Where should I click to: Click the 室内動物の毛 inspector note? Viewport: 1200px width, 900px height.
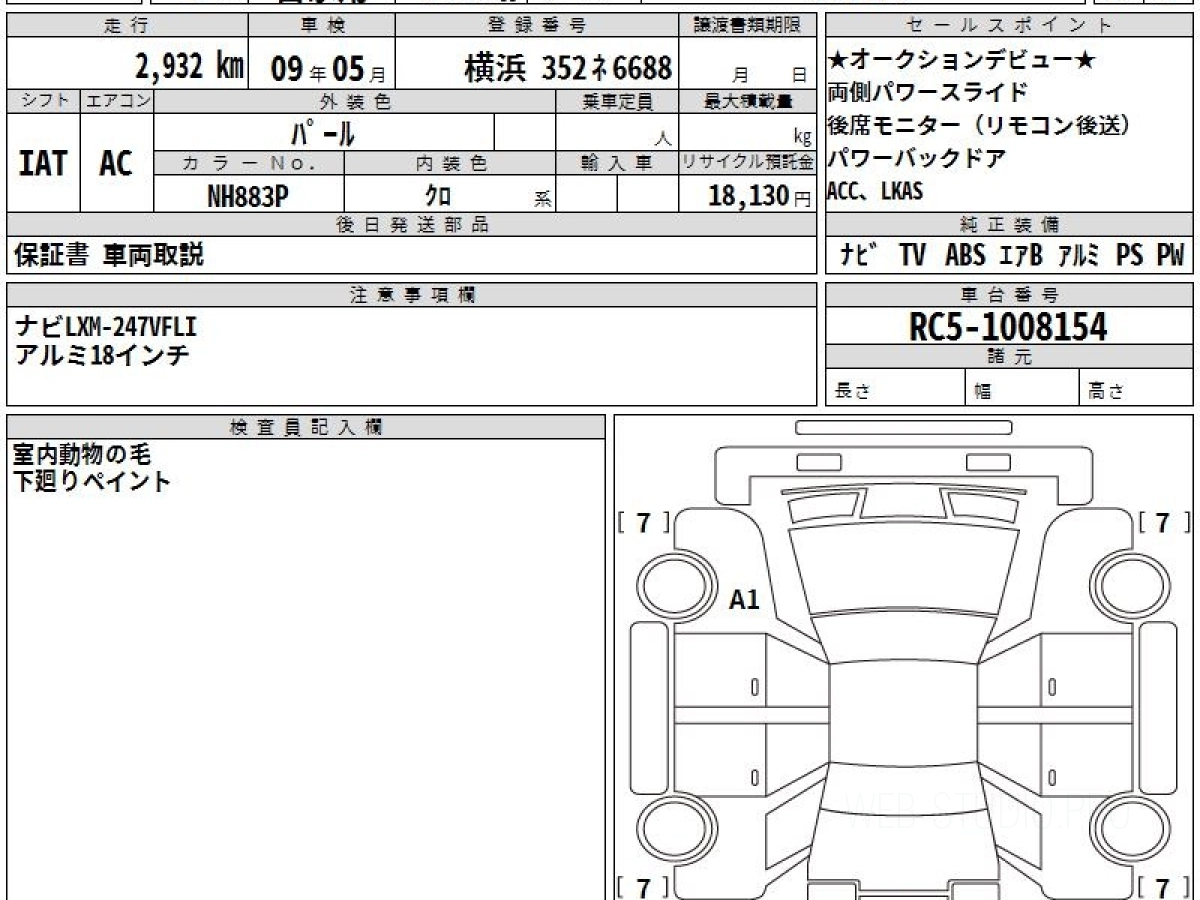click(82, 455)
